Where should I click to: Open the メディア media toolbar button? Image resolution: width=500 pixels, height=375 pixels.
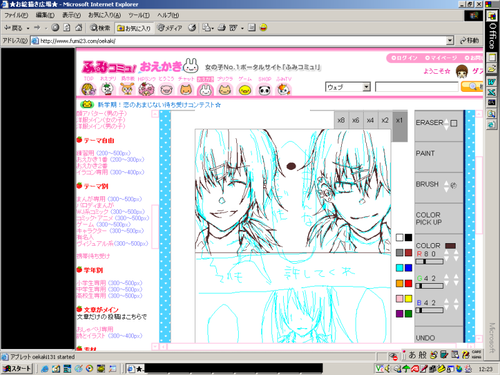(x=170, y=28)
